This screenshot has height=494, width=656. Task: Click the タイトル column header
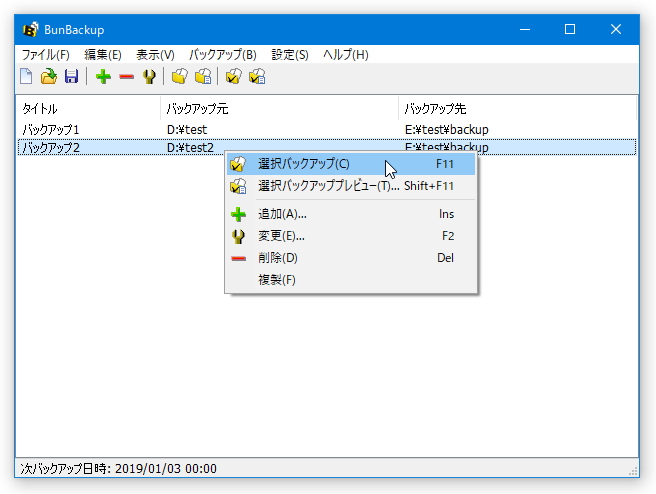88,109
